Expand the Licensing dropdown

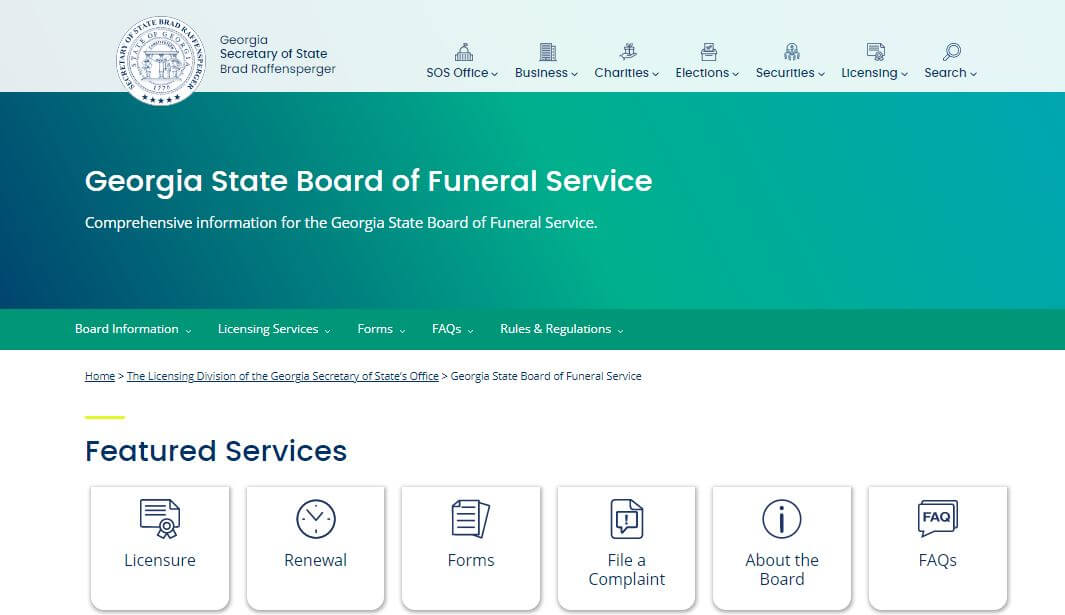[x=873, y=72]
